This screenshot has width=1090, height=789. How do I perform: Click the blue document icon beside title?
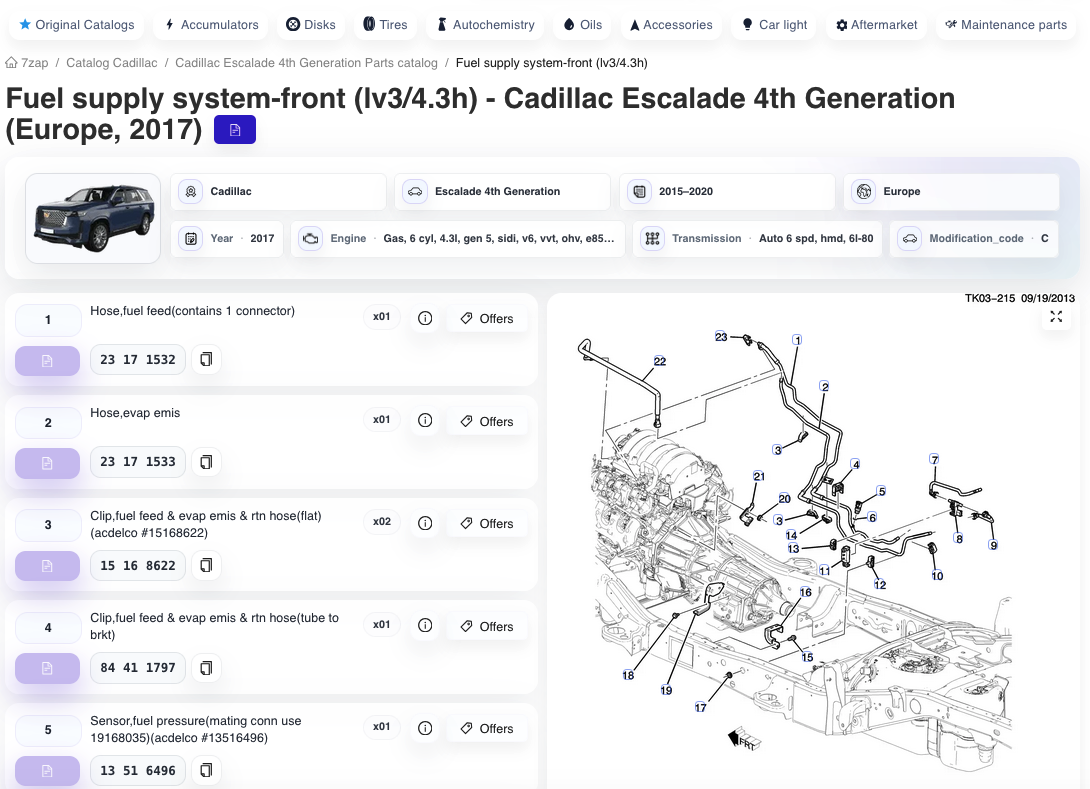pyautogui.click(x=235, y=130)
